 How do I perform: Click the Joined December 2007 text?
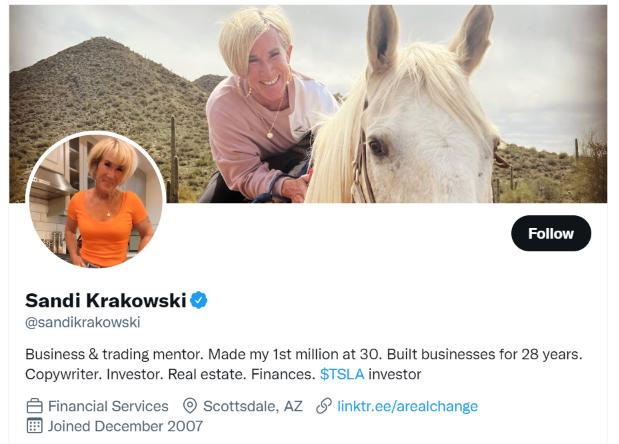tap(125, 426)
